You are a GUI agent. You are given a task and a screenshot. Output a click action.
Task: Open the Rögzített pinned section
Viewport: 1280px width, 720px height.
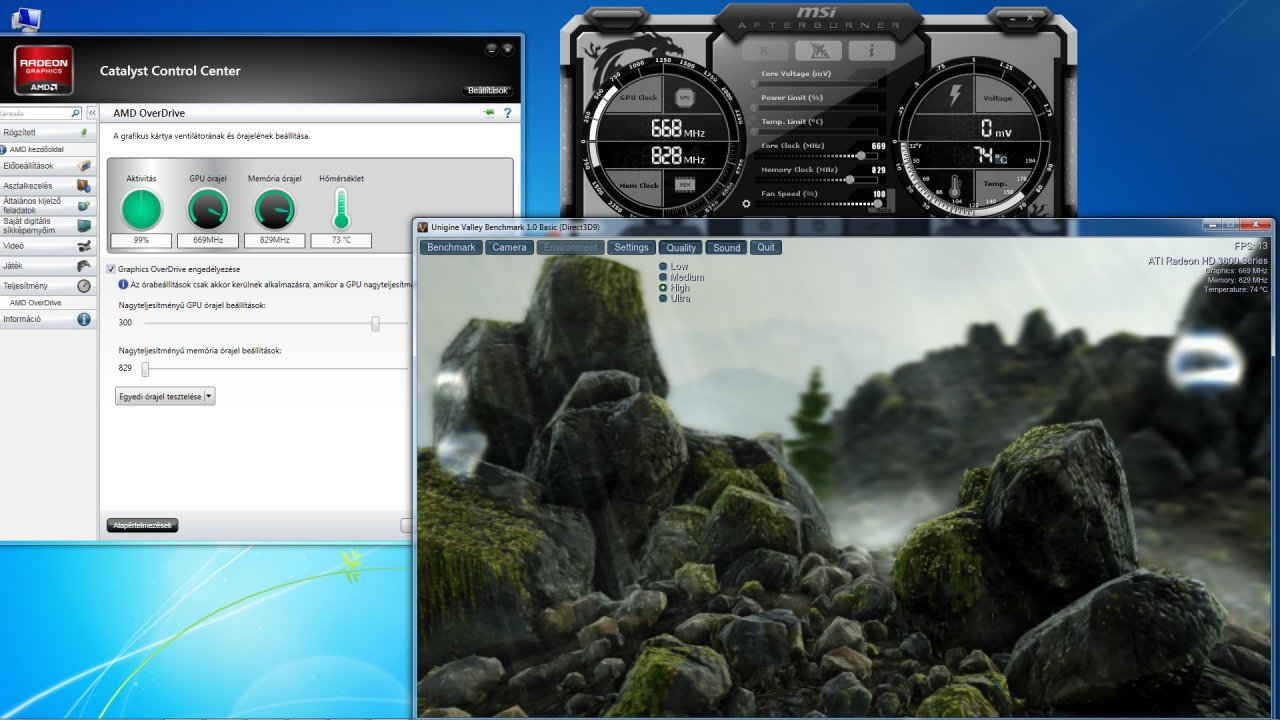point(48,131)
